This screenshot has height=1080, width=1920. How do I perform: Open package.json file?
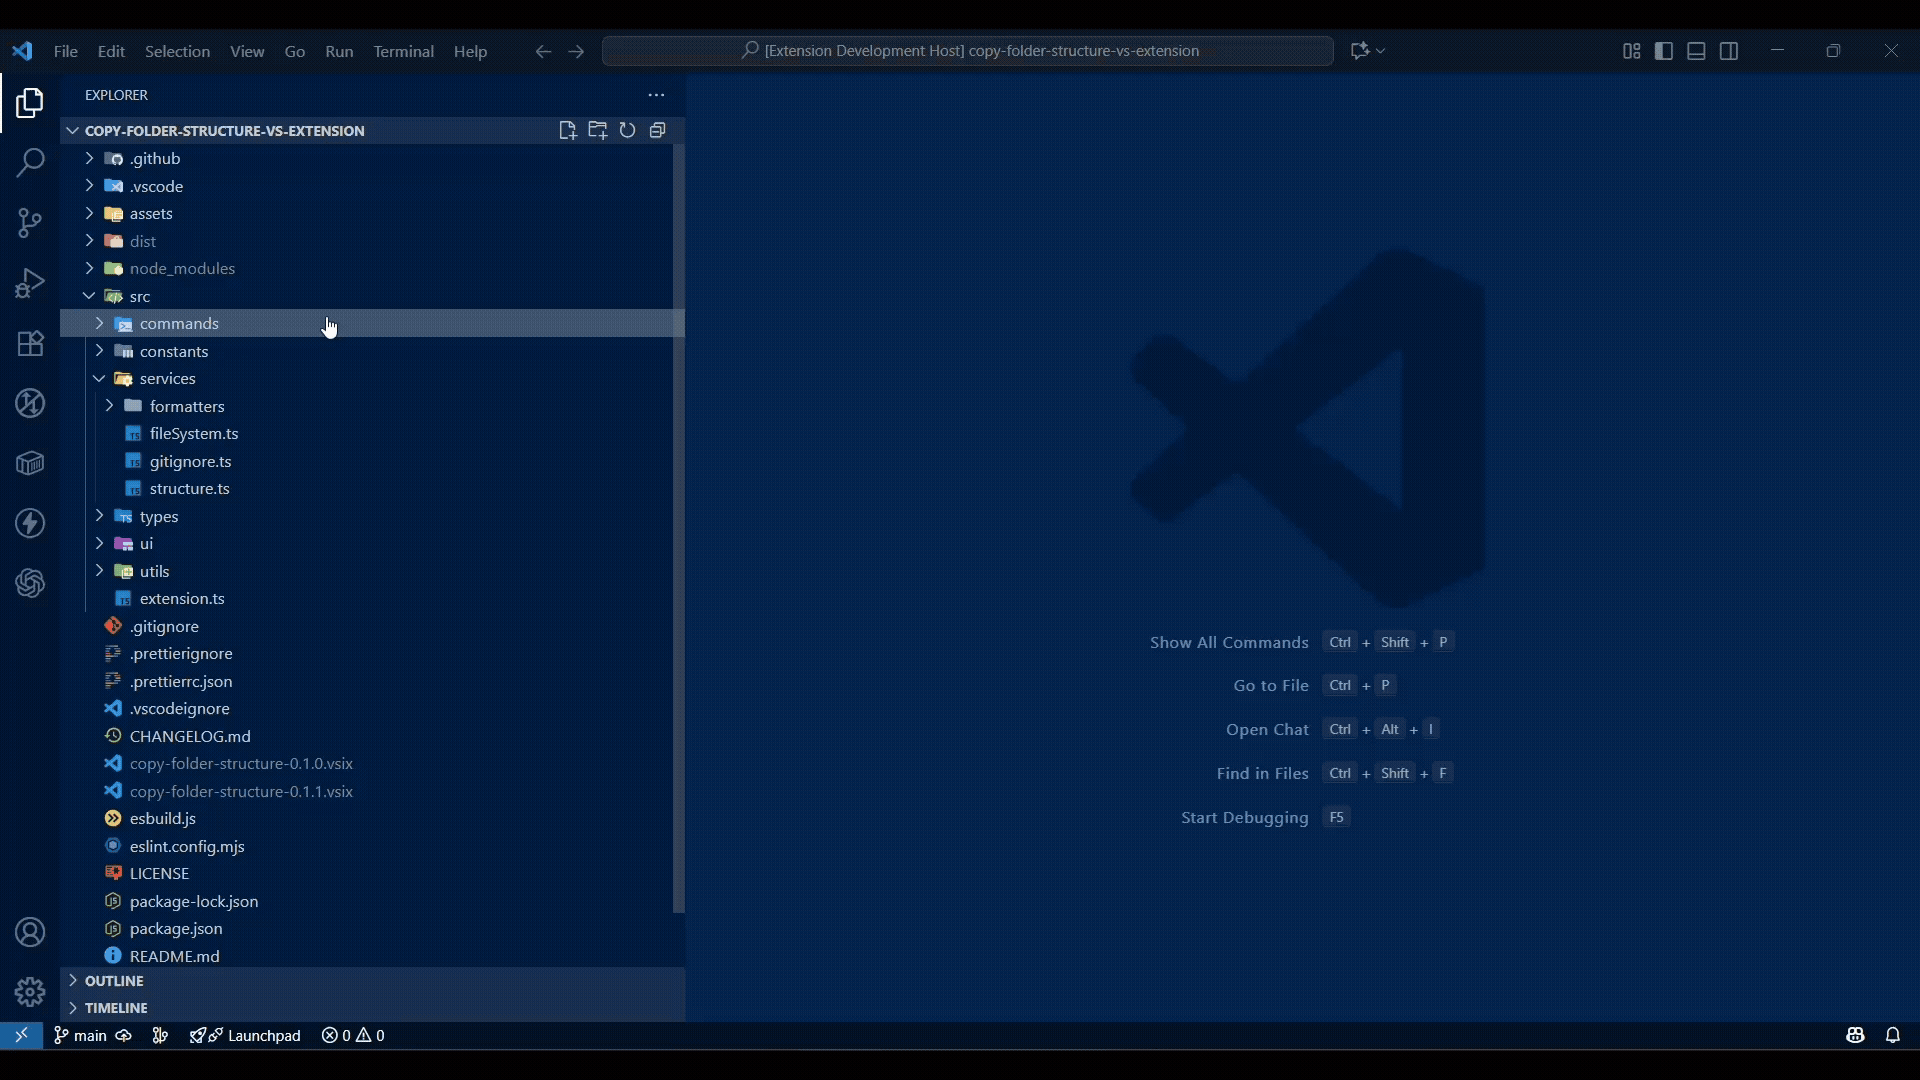pos(373,929)
